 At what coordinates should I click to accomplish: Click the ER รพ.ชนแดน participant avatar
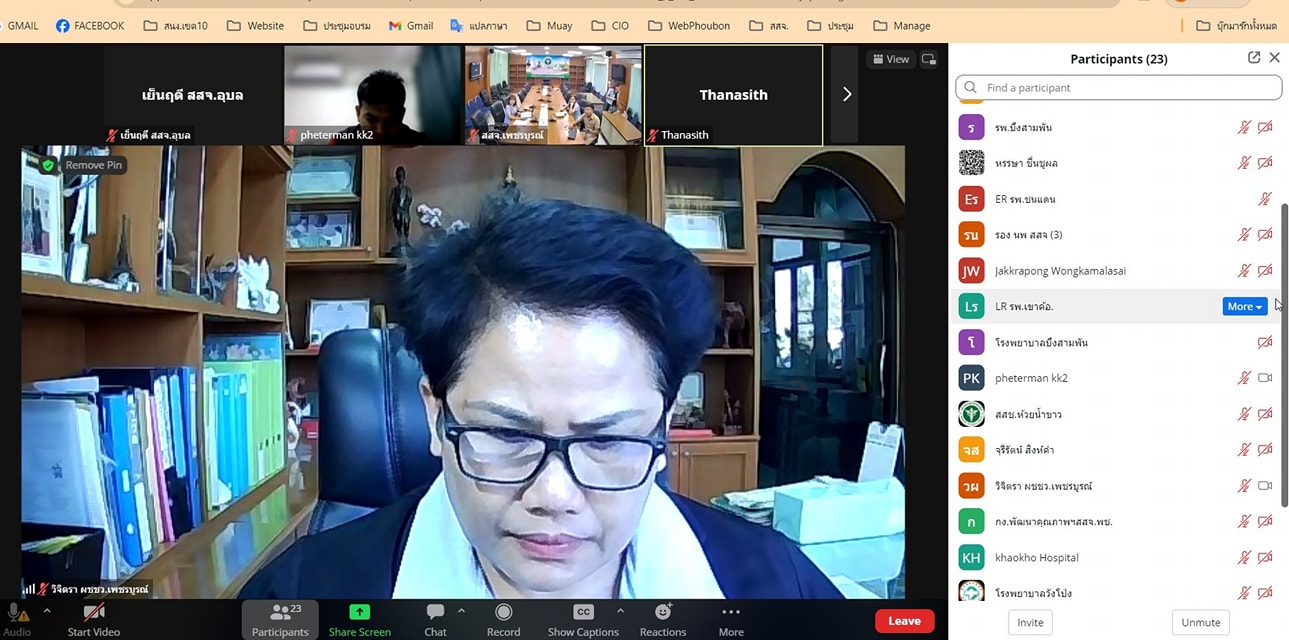(x=971, y=199)
